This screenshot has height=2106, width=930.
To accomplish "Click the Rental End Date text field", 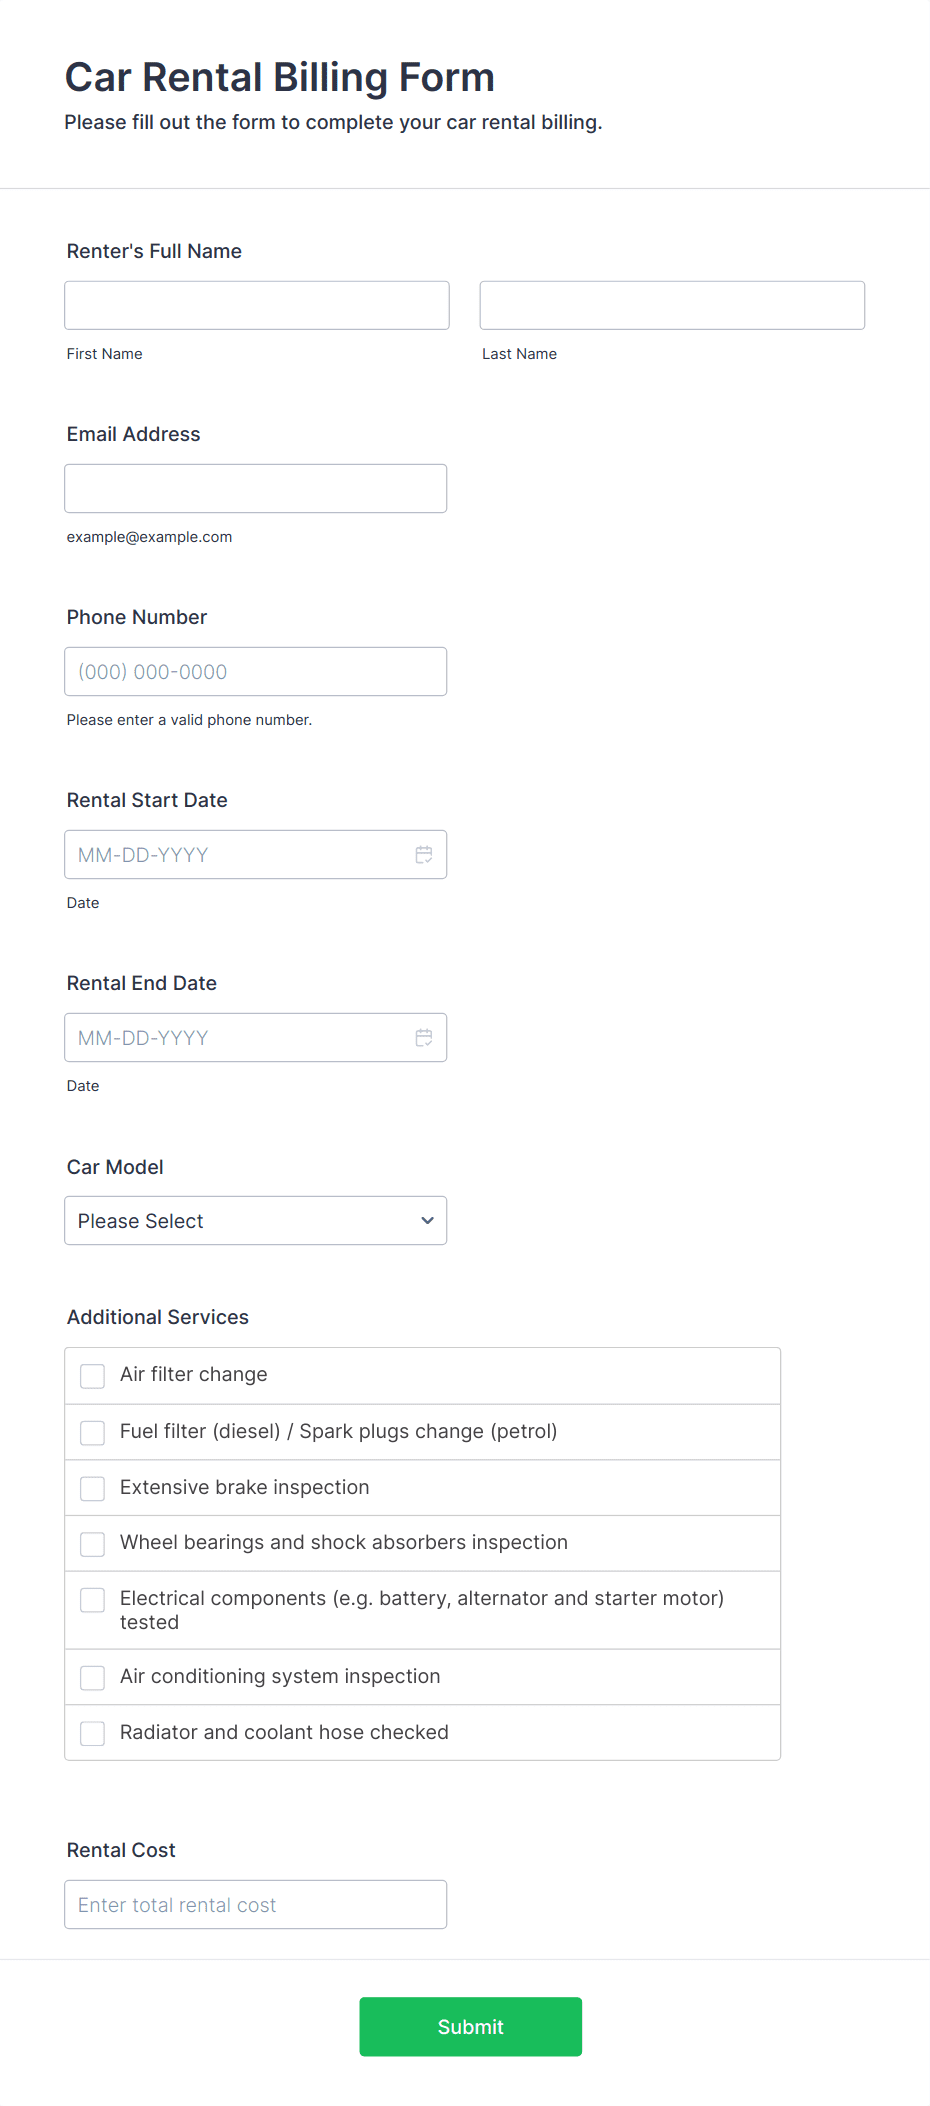I will pos(230,1037).
